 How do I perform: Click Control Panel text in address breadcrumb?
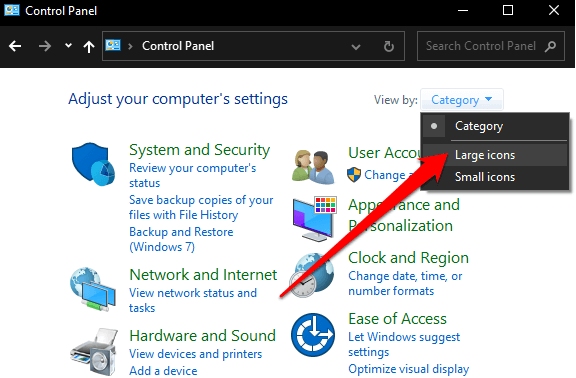[x=178, y=46]
